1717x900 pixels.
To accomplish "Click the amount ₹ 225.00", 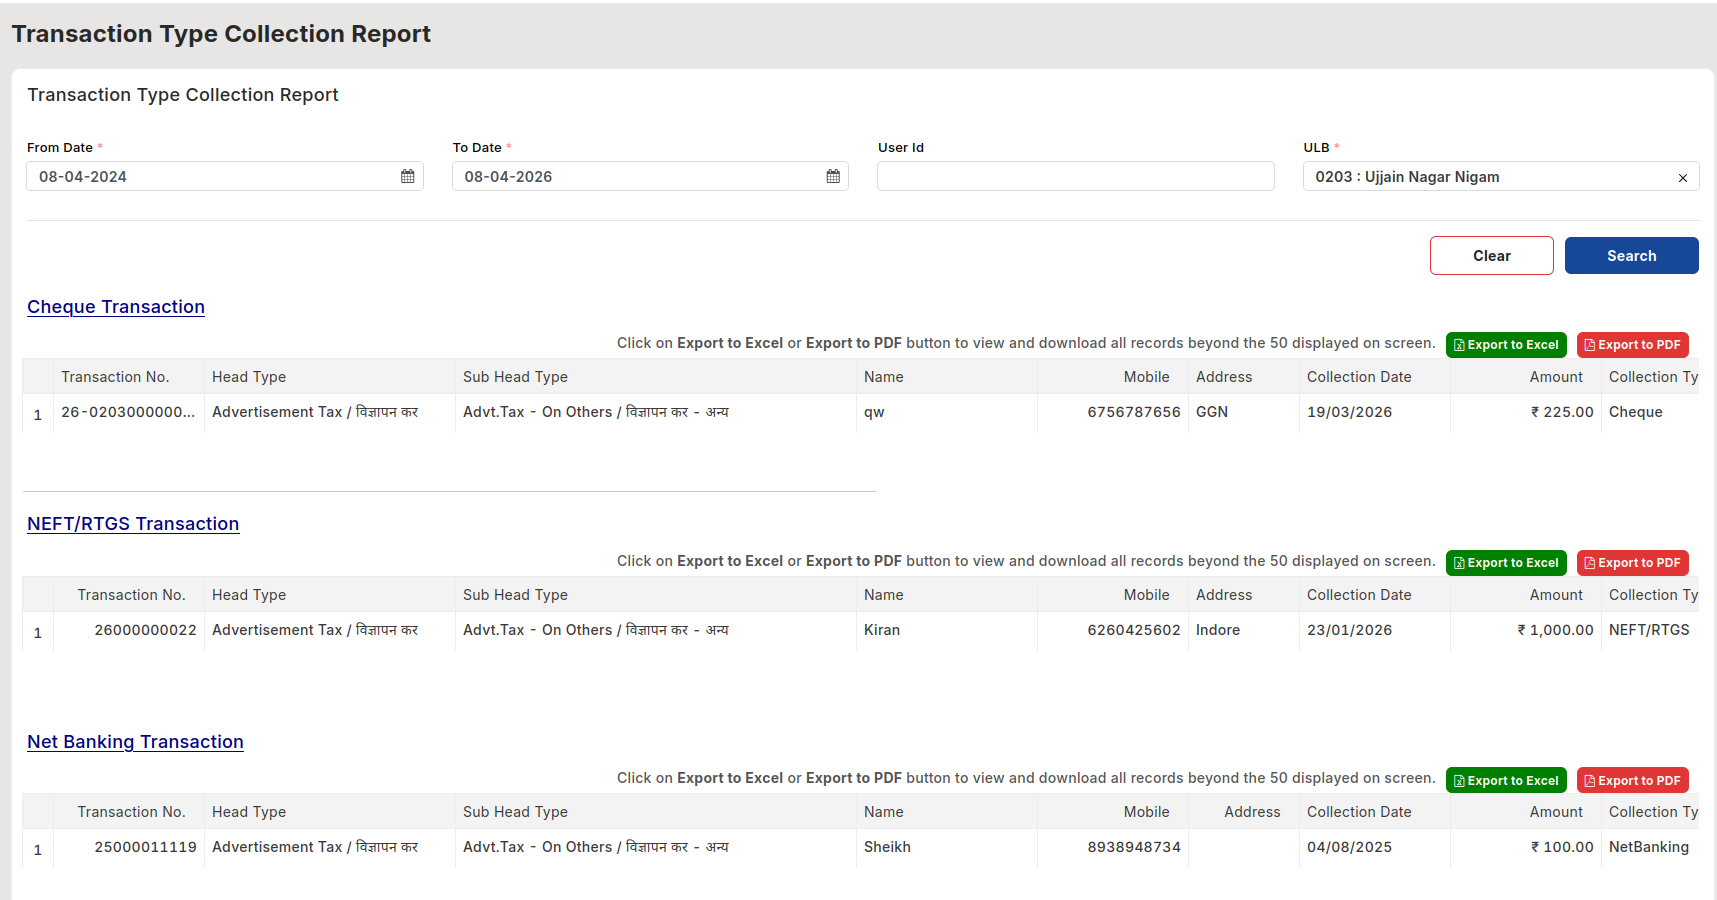I will (x=1562, y=412).
